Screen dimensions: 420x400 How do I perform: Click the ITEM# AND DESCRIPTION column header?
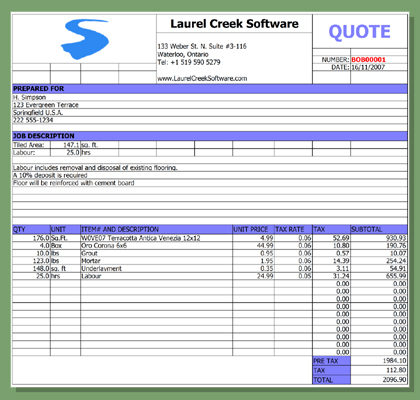[x=156, y=229]
